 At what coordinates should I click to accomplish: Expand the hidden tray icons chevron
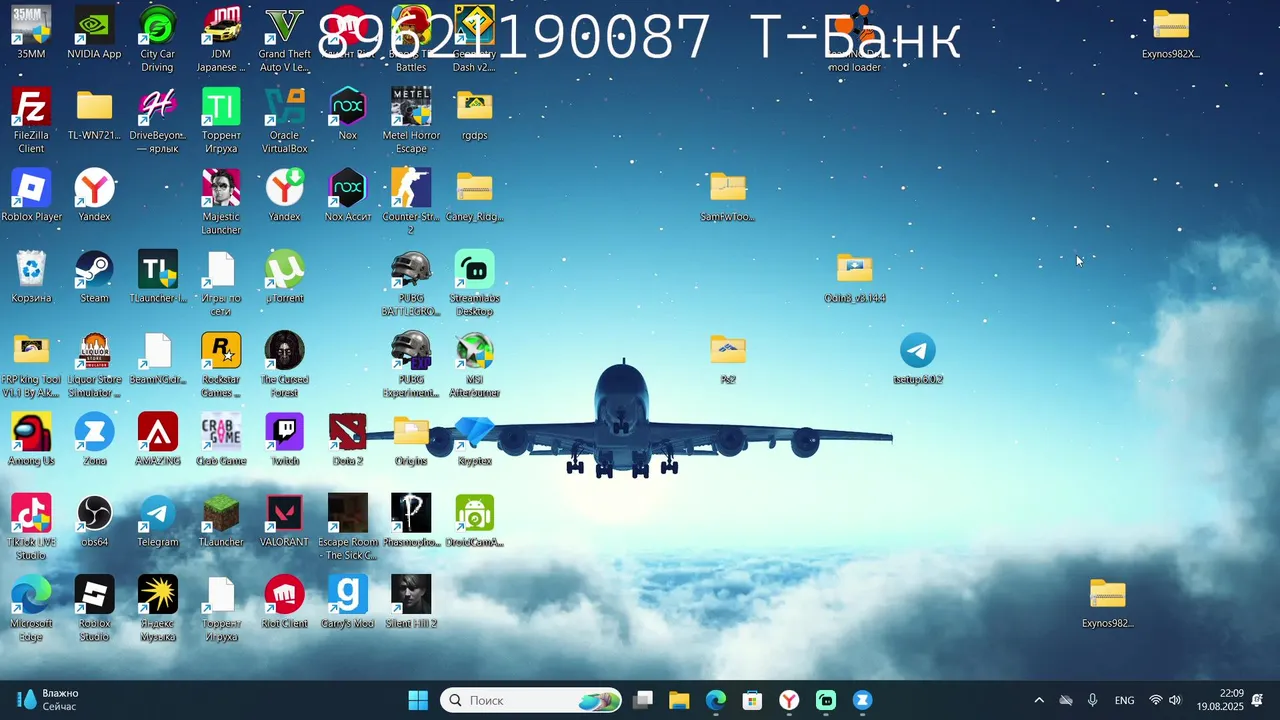[x=1039, y=700]
